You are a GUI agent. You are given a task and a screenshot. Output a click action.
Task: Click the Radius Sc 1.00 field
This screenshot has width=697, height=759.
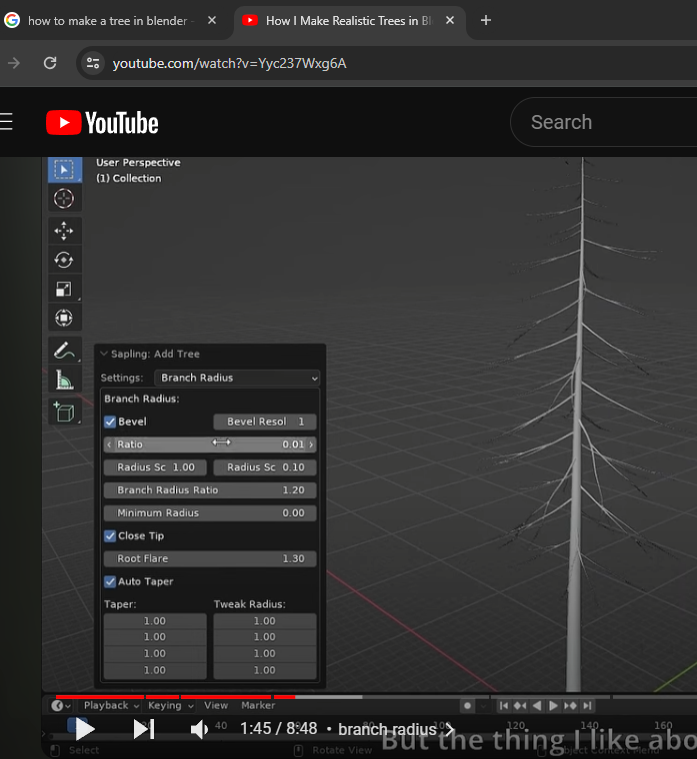click(x=155, y=467)
